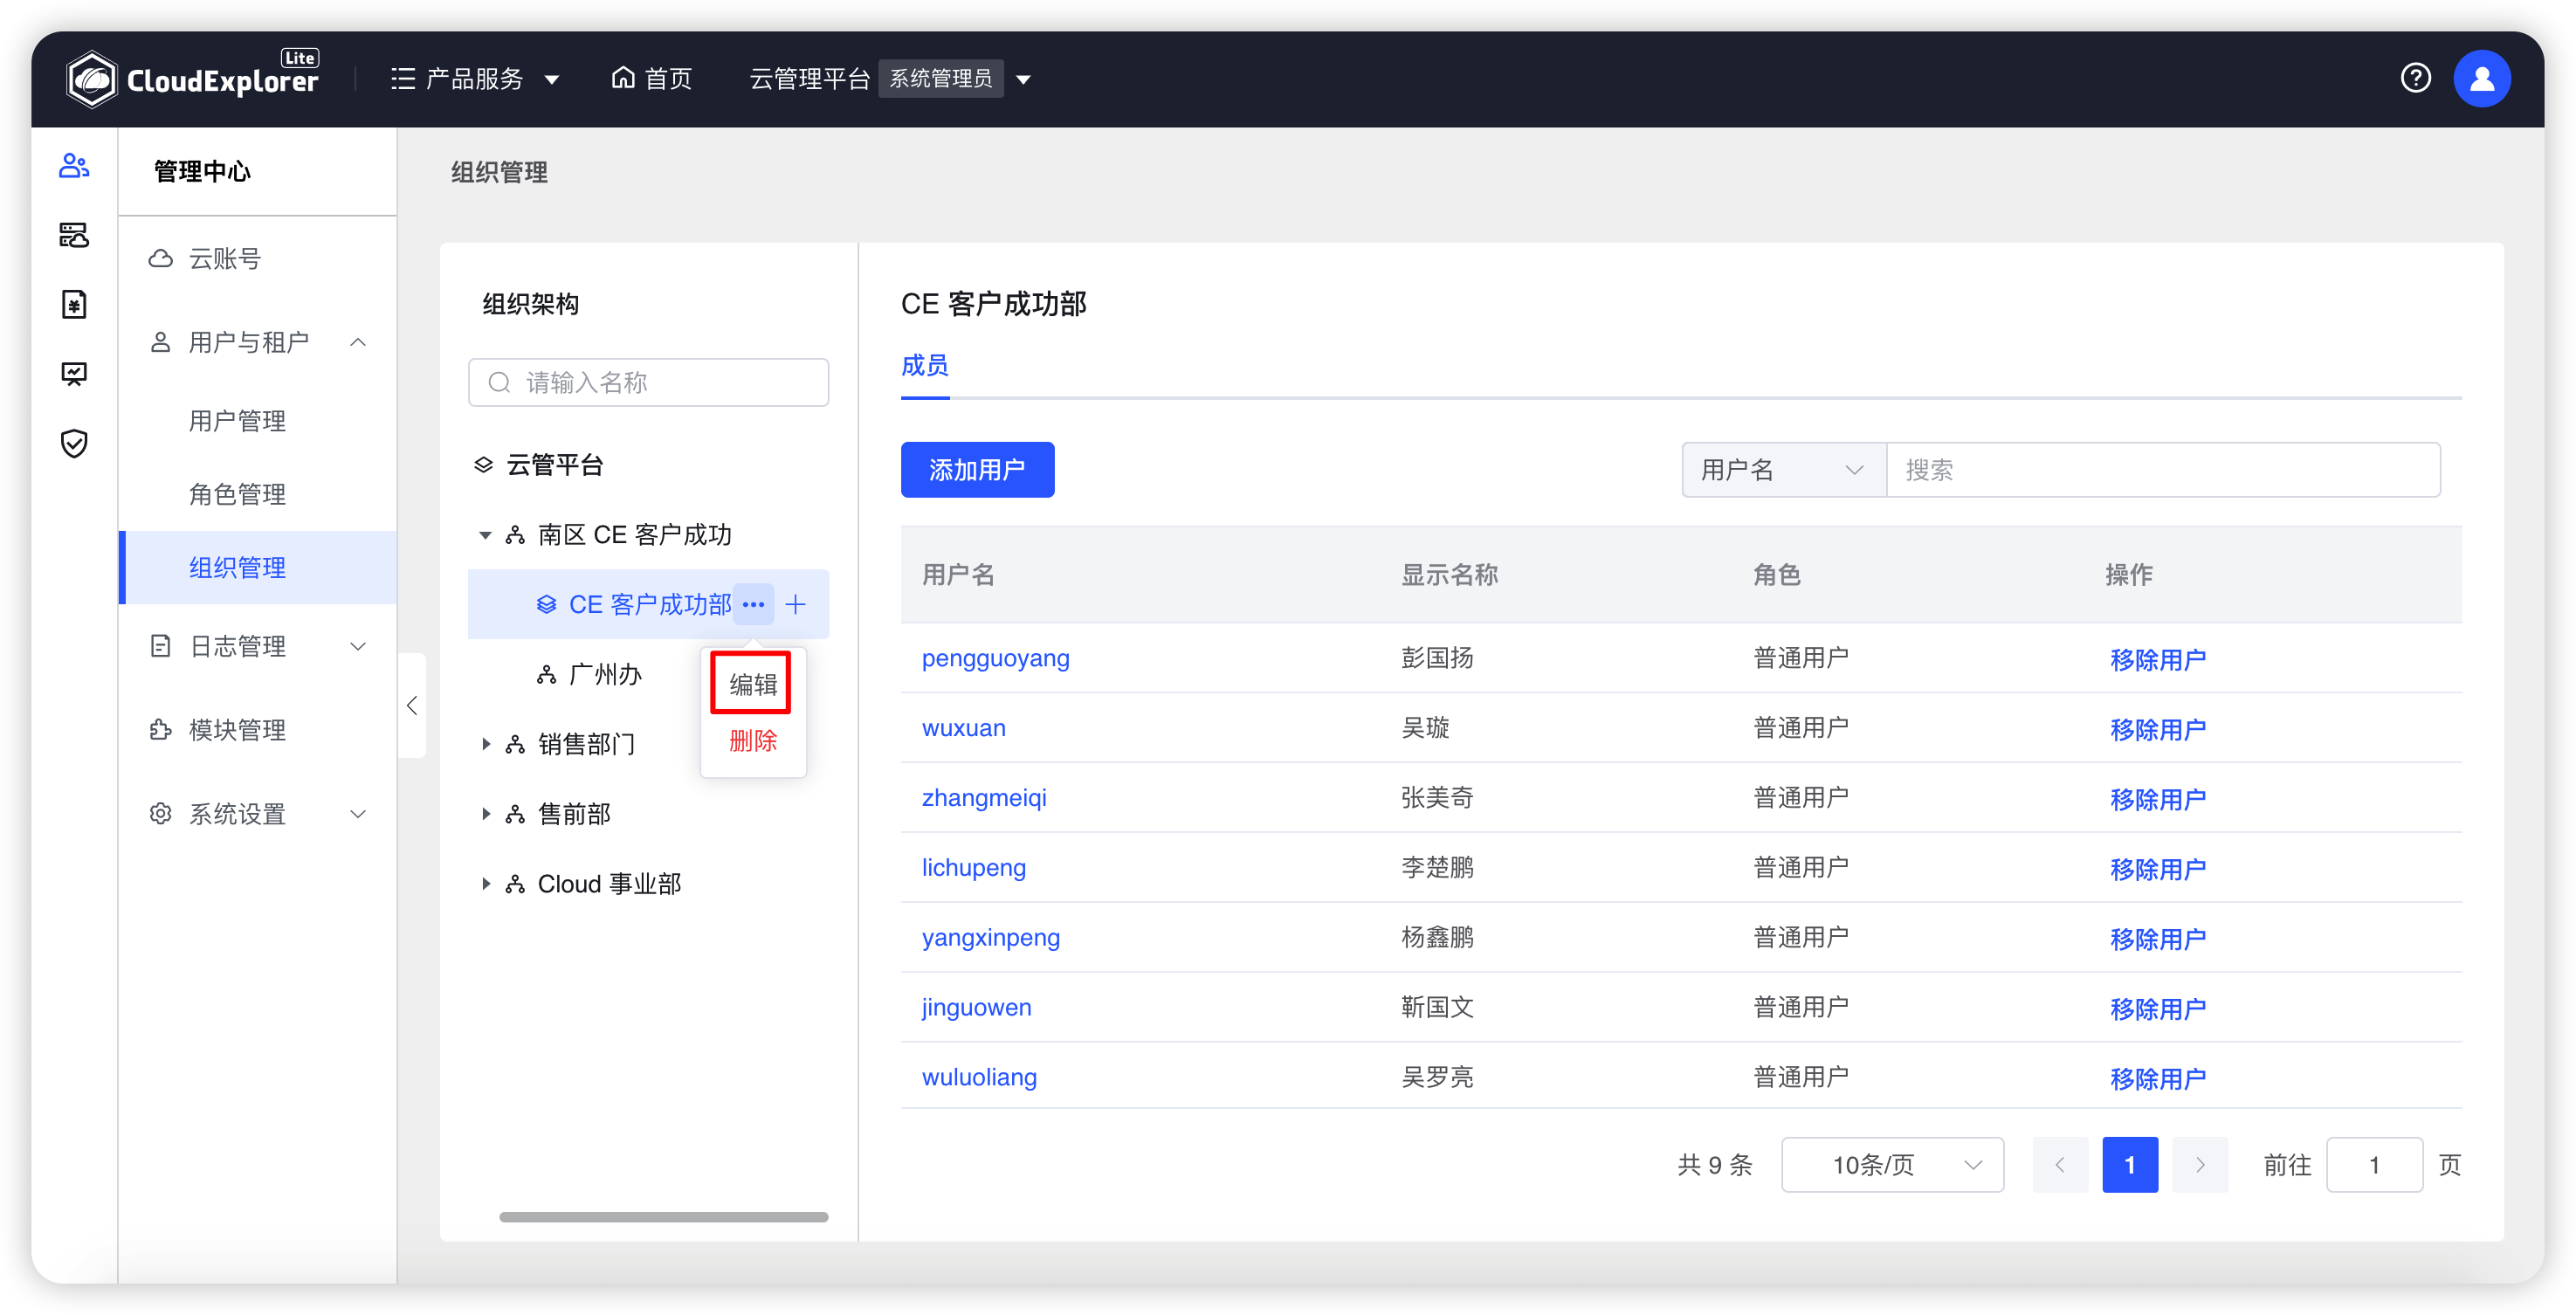Open user link wuxuan

963,728
